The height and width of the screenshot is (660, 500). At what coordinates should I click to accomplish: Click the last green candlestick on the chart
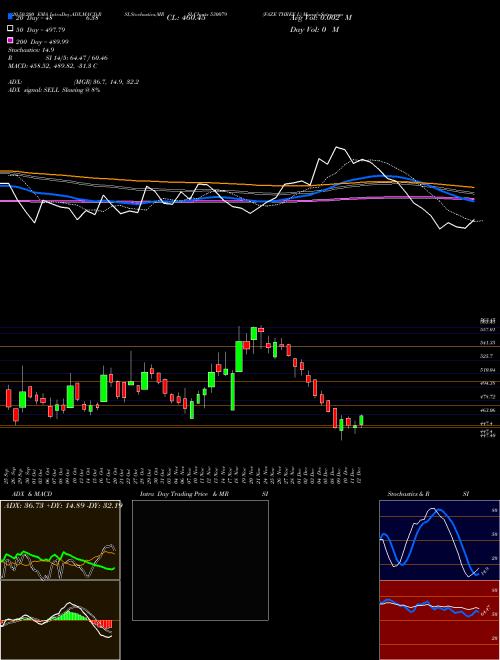[361, 420]
